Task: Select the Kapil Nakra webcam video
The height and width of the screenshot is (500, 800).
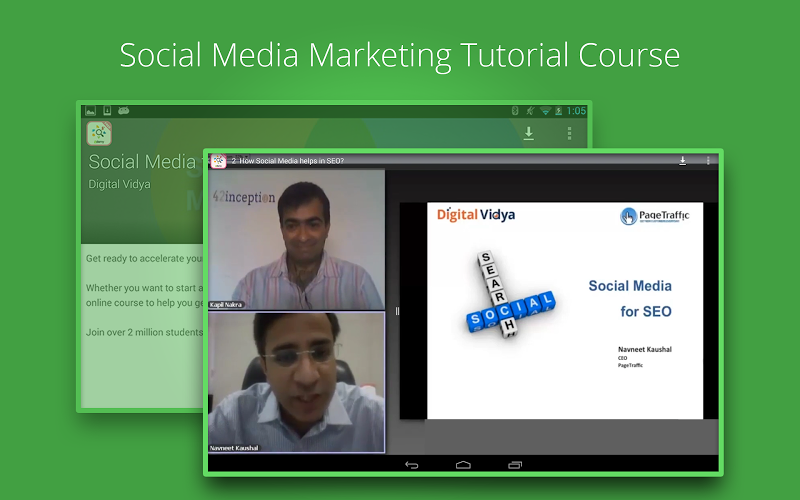Action: 296,239
